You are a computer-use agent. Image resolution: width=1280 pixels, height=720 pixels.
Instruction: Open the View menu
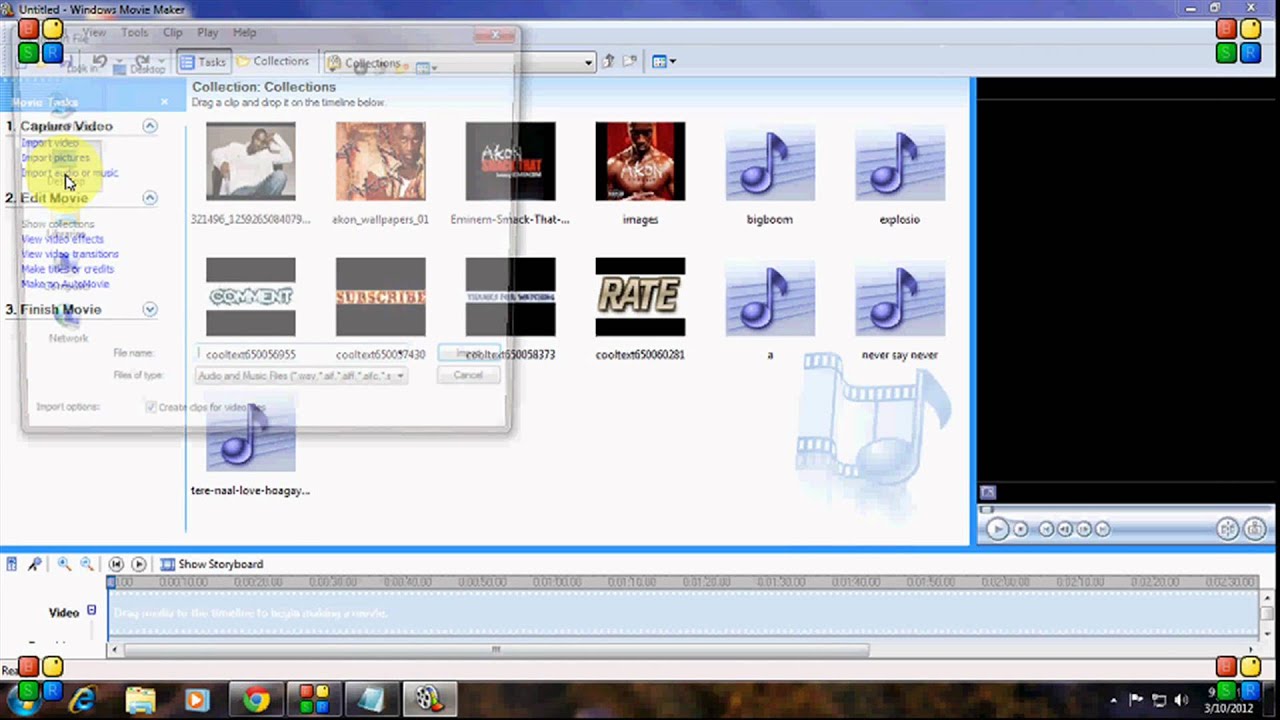(94, 33)
